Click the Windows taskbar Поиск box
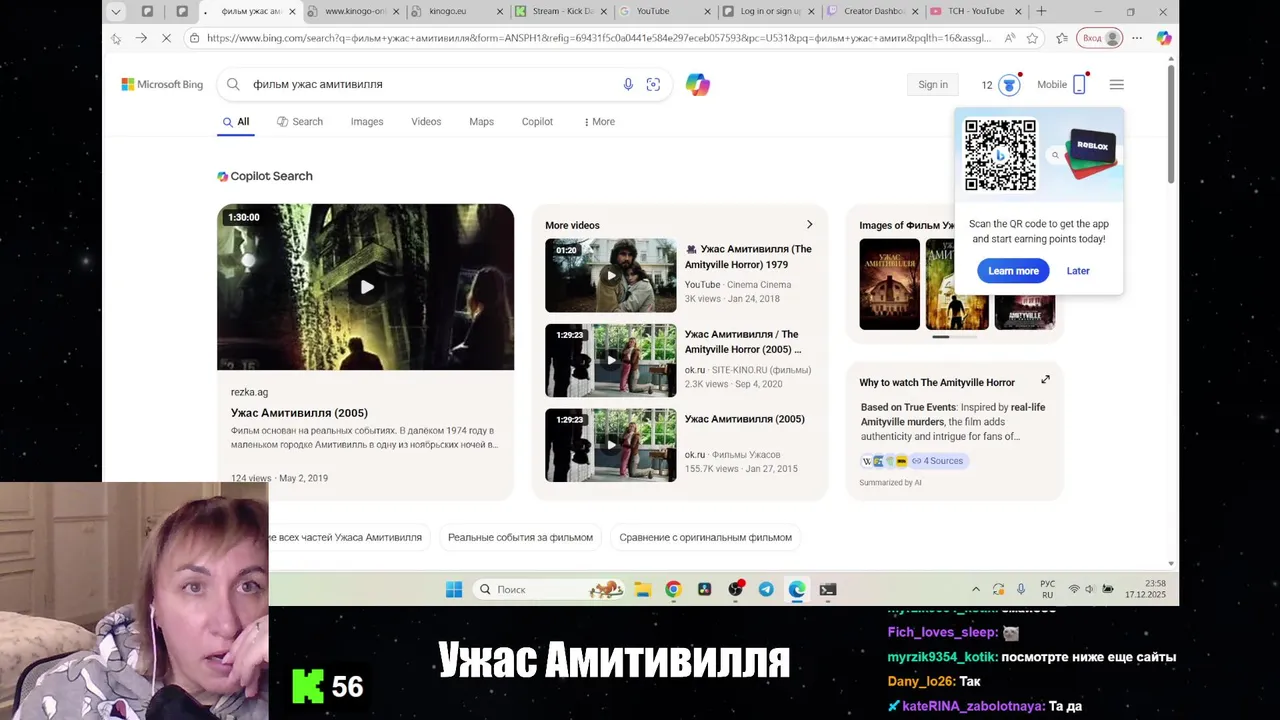 [x=549, y=589]
